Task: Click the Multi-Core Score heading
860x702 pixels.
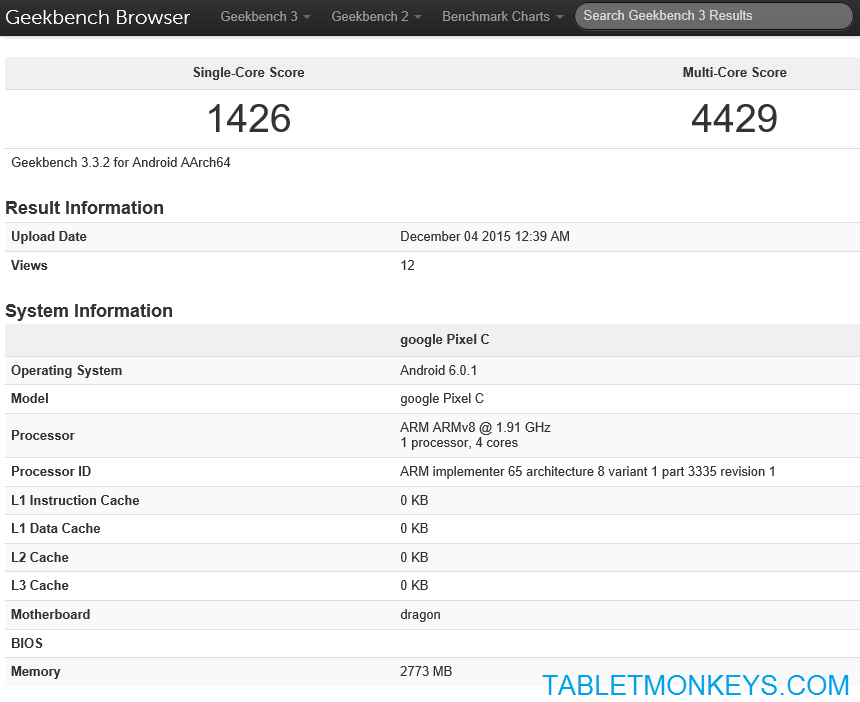Action: point(734,72)
